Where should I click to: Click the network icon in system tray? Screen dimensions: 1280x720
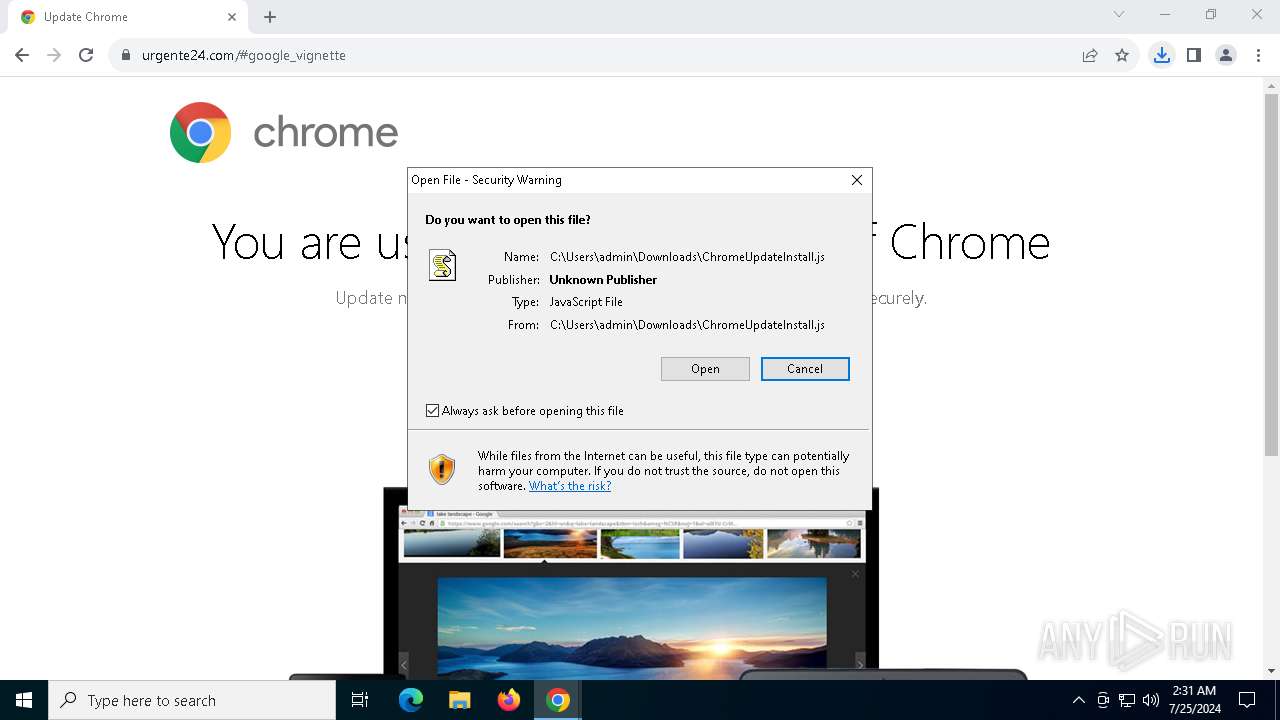pyautogui.click(x=1127, y=700)
